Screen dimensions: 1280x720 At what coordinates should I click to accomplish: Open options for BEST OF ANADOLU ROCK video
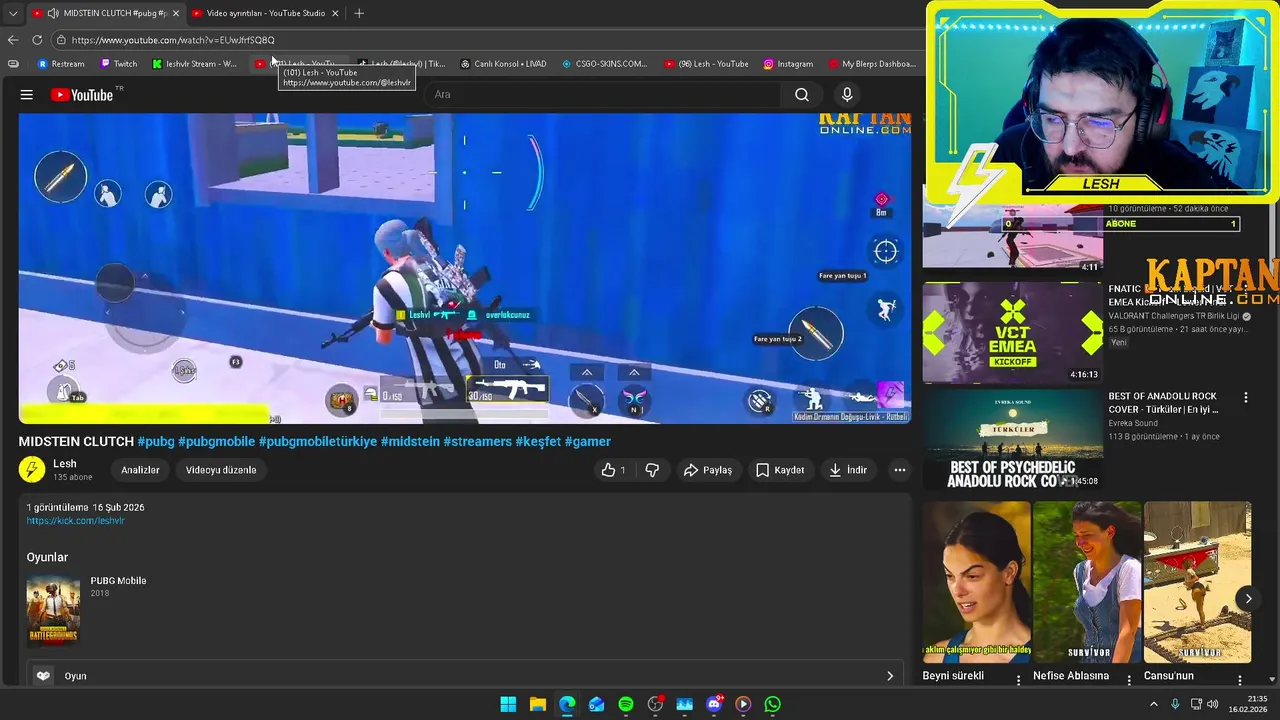tap(1245, 398)
